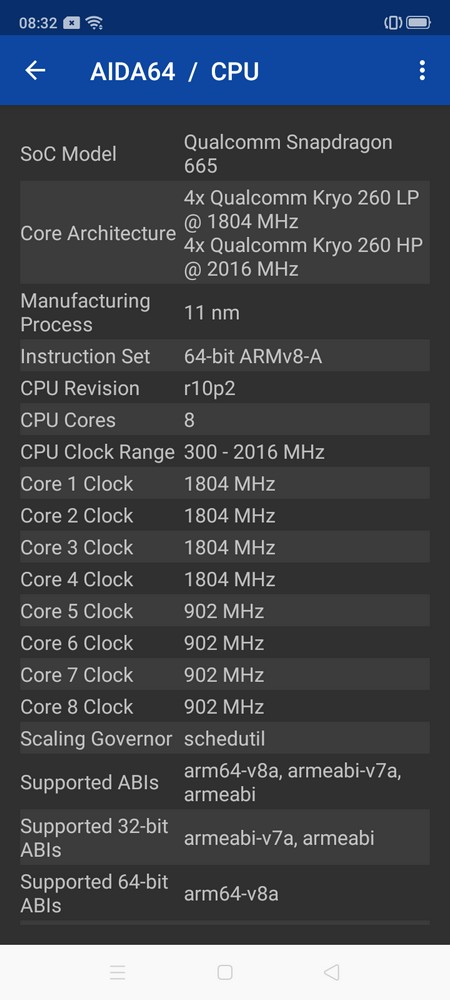
Task: Tap the Manufacturing Process 11 nm row
Action: tap(224, 312)
